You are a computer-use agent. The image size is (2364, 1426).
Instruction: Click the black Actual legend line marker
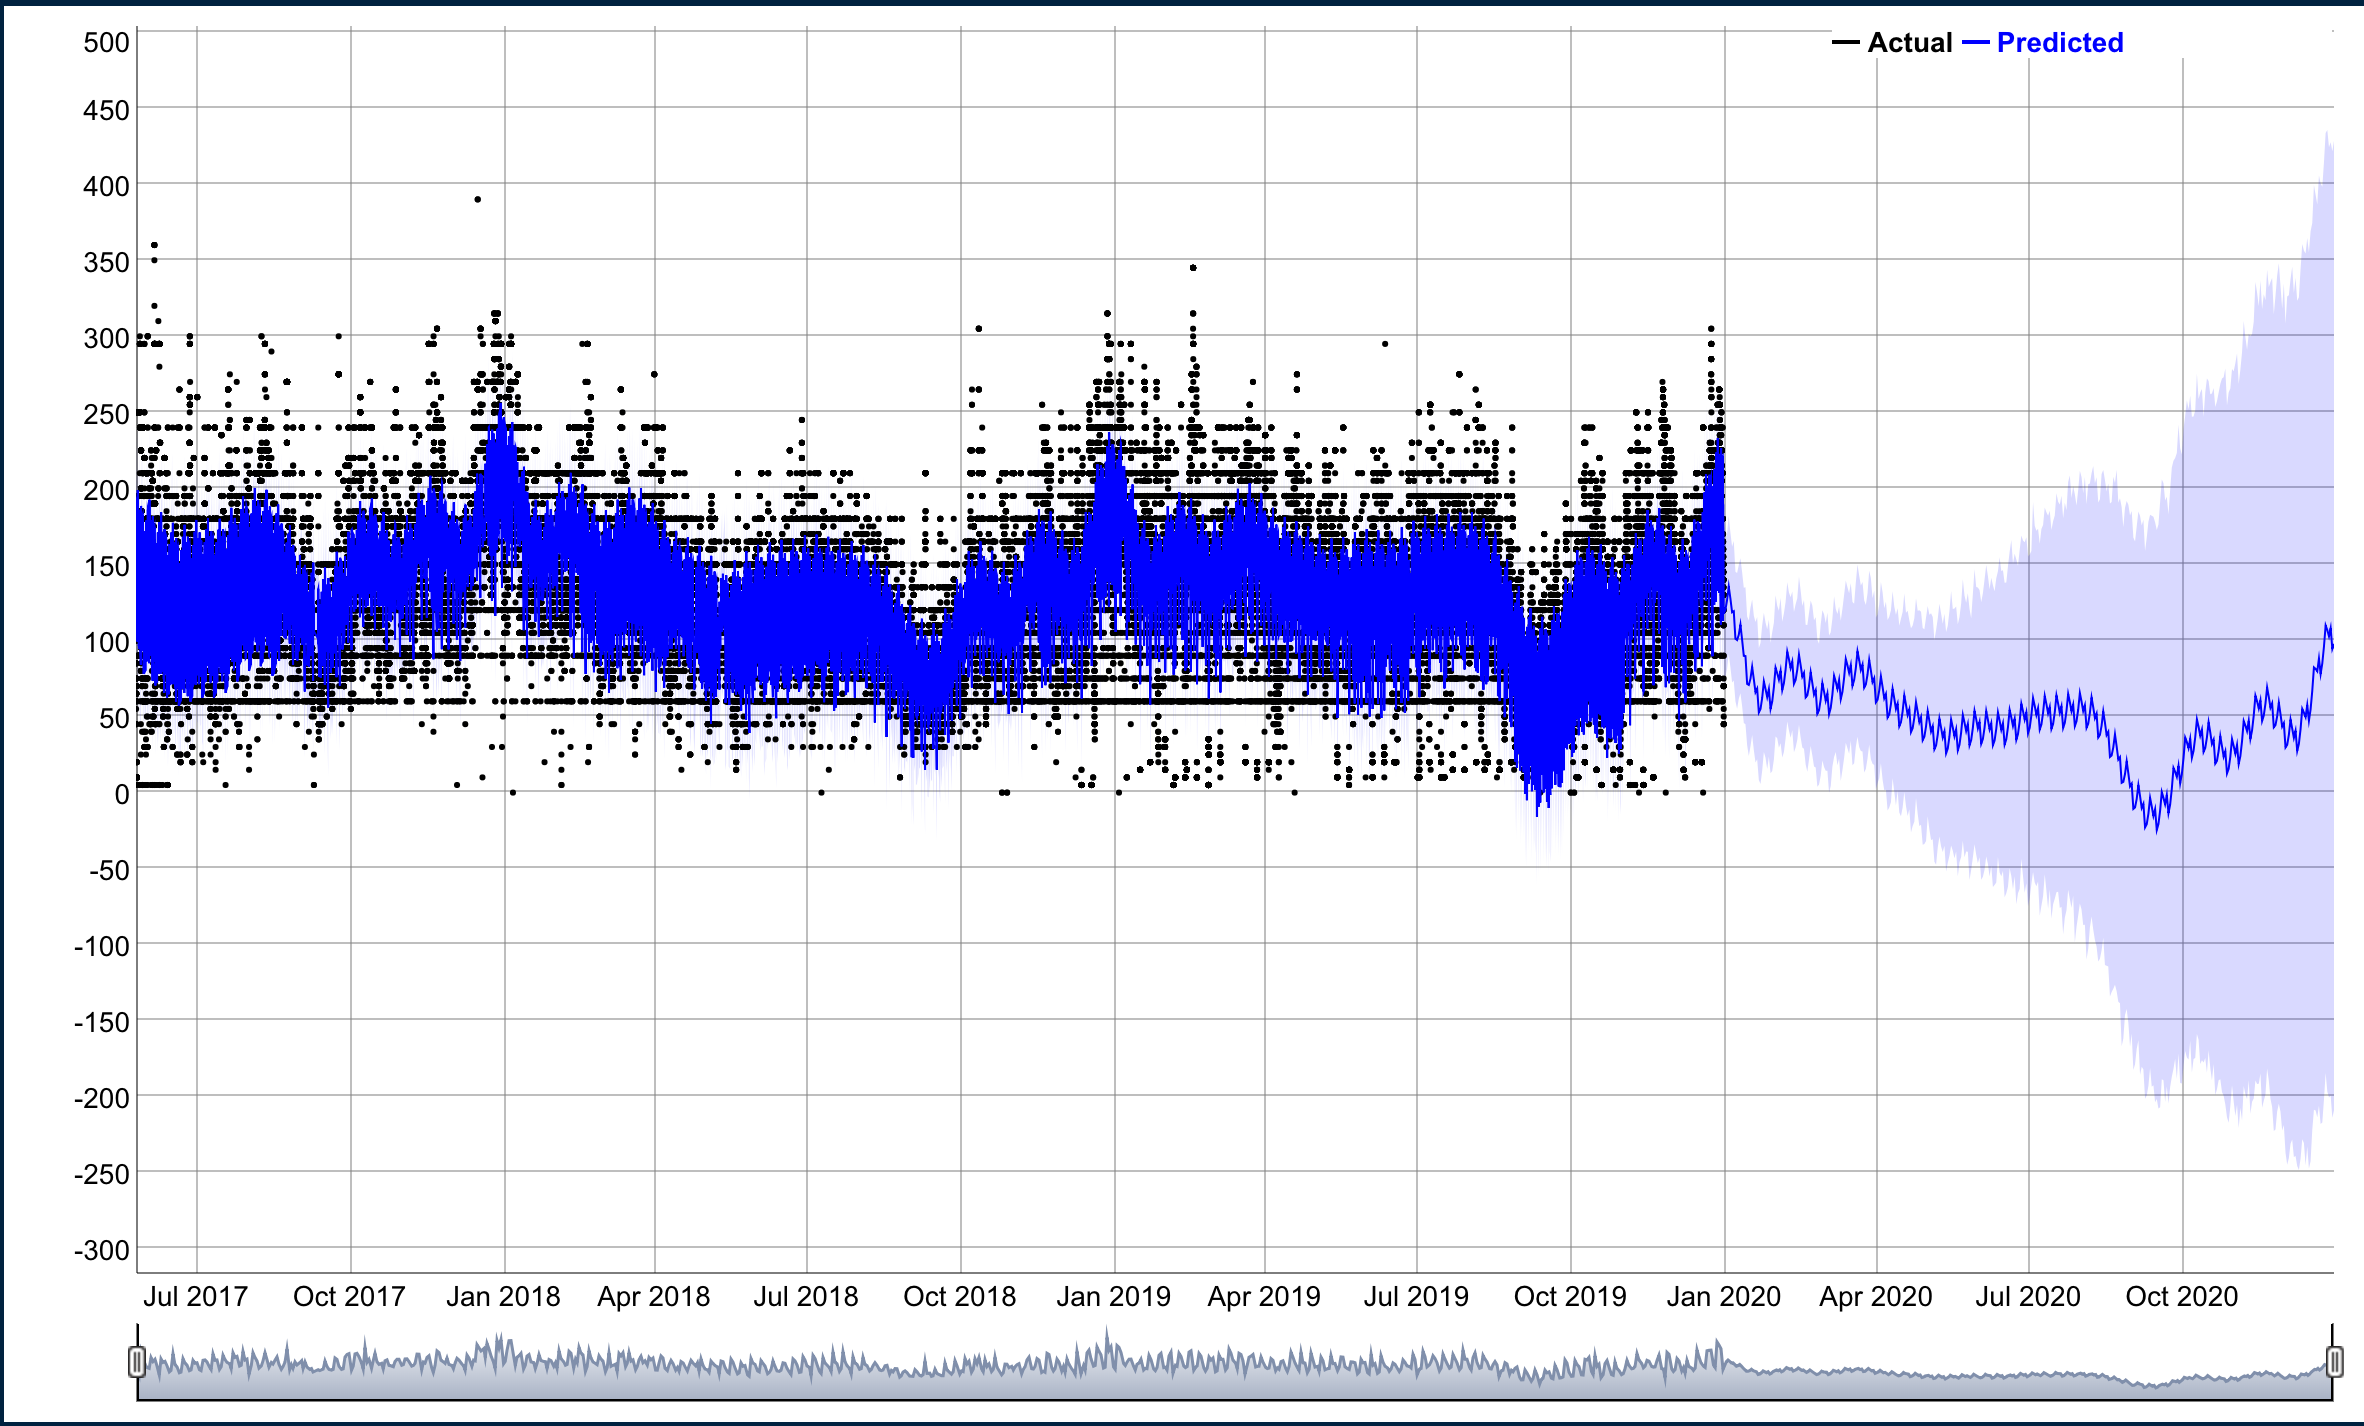click(x=1845, y=43)
